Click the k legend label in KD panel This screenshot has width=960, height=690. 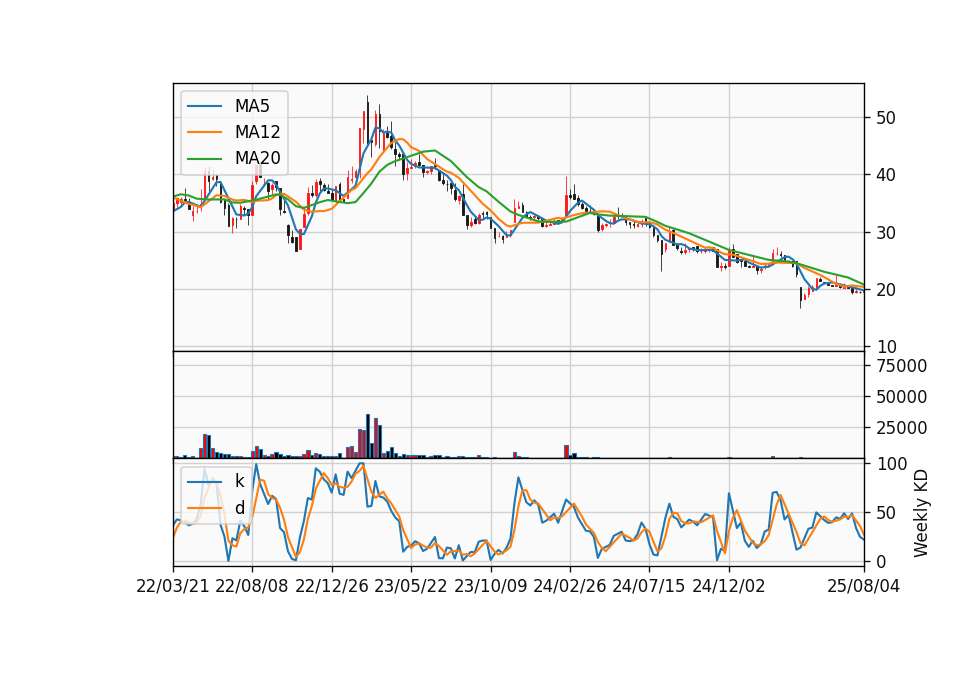click(x=239, y=481)
